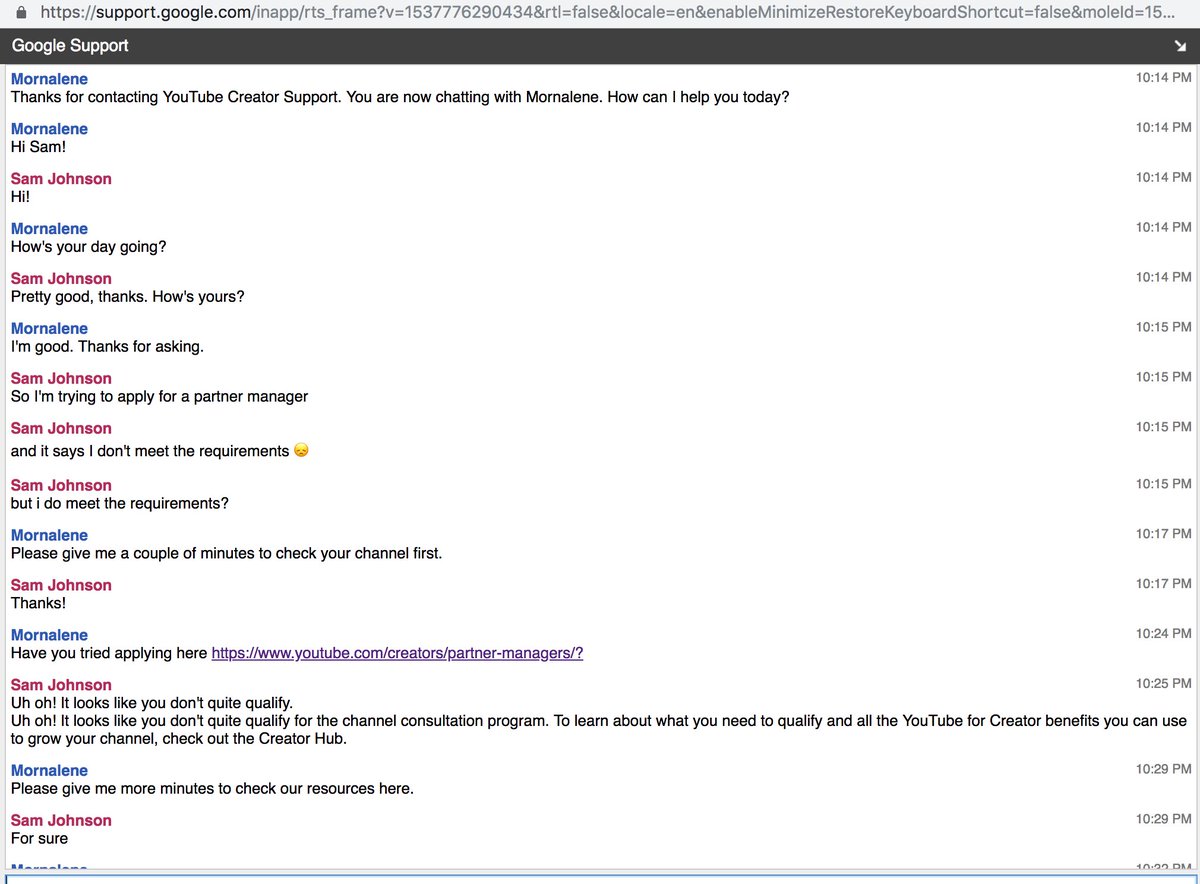
Task: Select 'I'm good. Thanks for asking.' message
Action: (x=107, y=347)
